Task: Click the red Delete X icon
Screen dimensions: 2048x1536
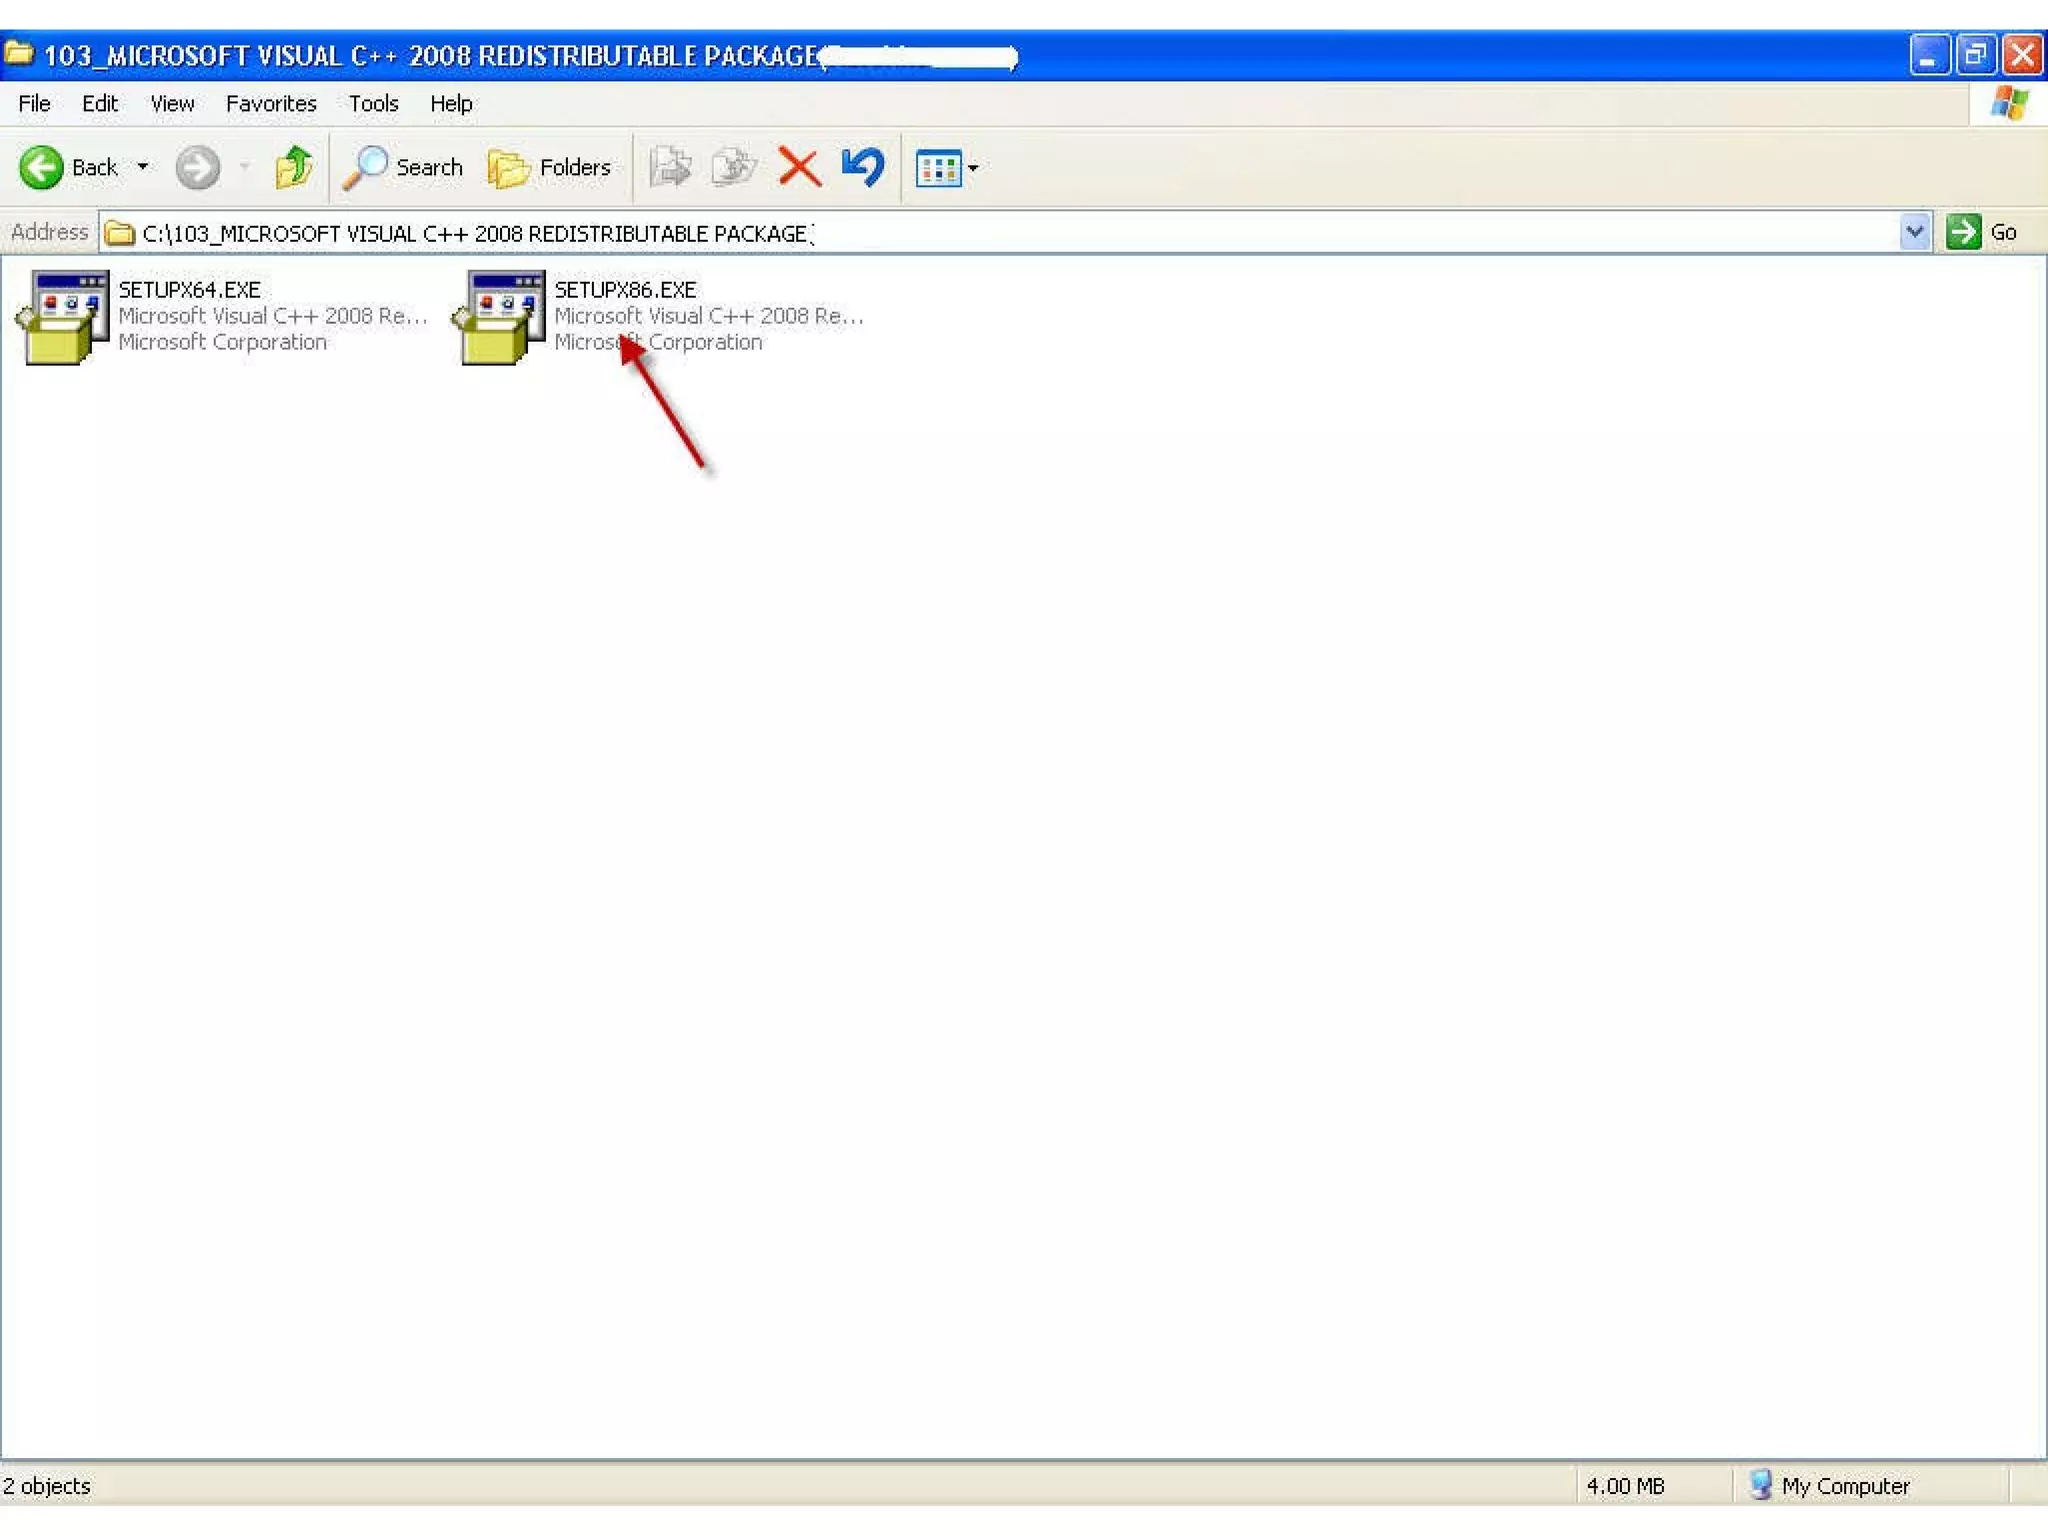Action: [x=798, y=167]
